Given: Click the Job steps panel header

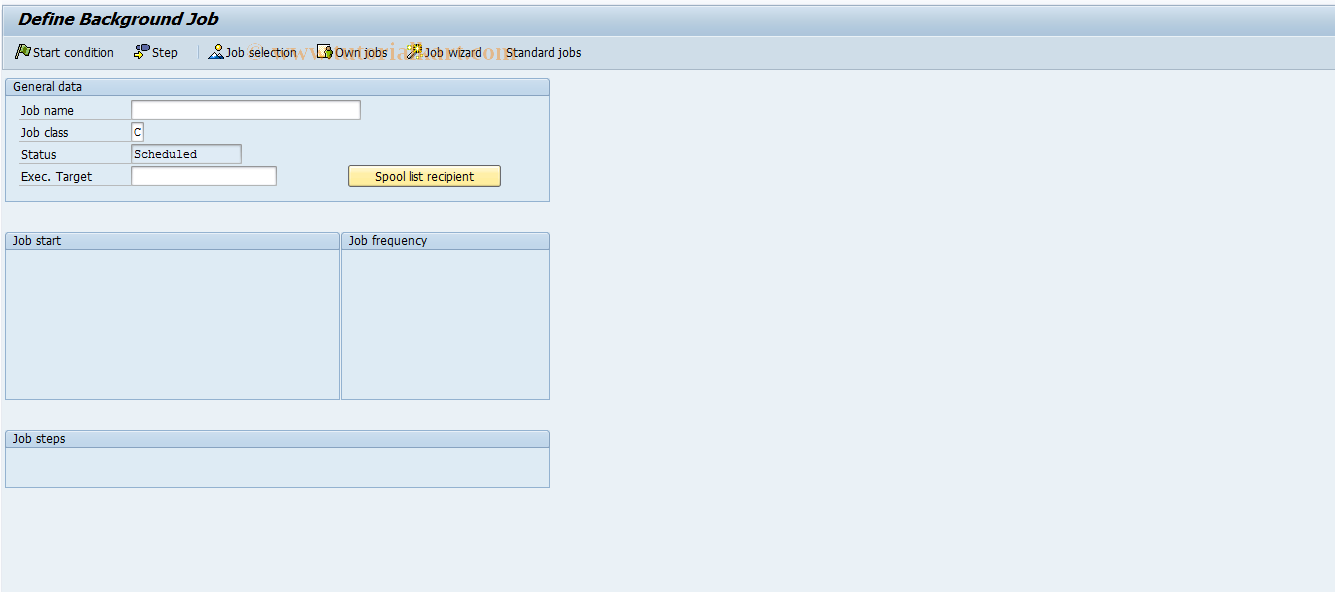Looking at the screenshot, I should point(277,439).
